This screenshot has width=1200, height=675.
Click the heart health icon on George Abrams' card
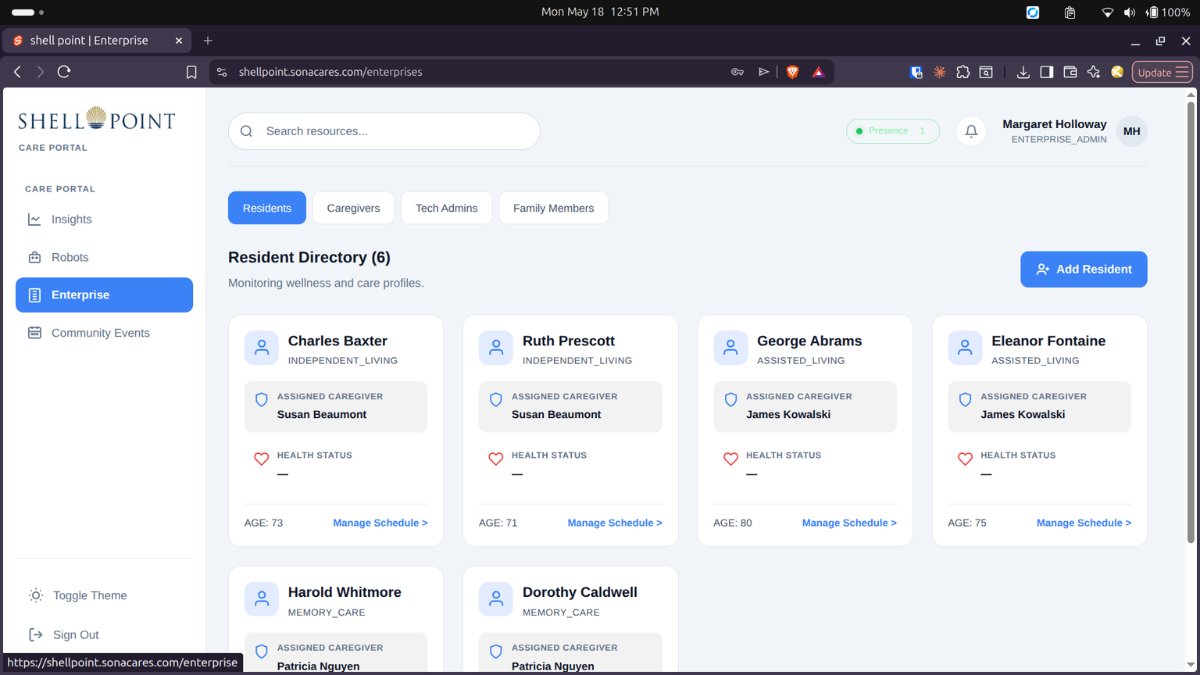[730, 459]
